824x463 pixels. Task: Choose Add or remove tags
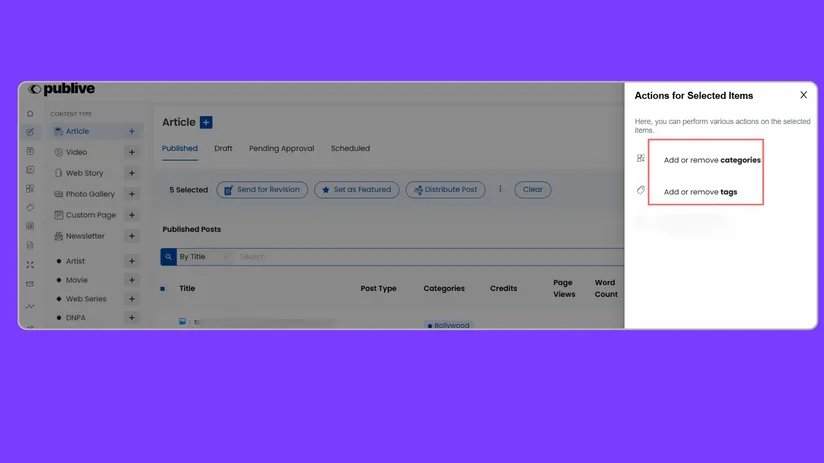click(701, 192)
